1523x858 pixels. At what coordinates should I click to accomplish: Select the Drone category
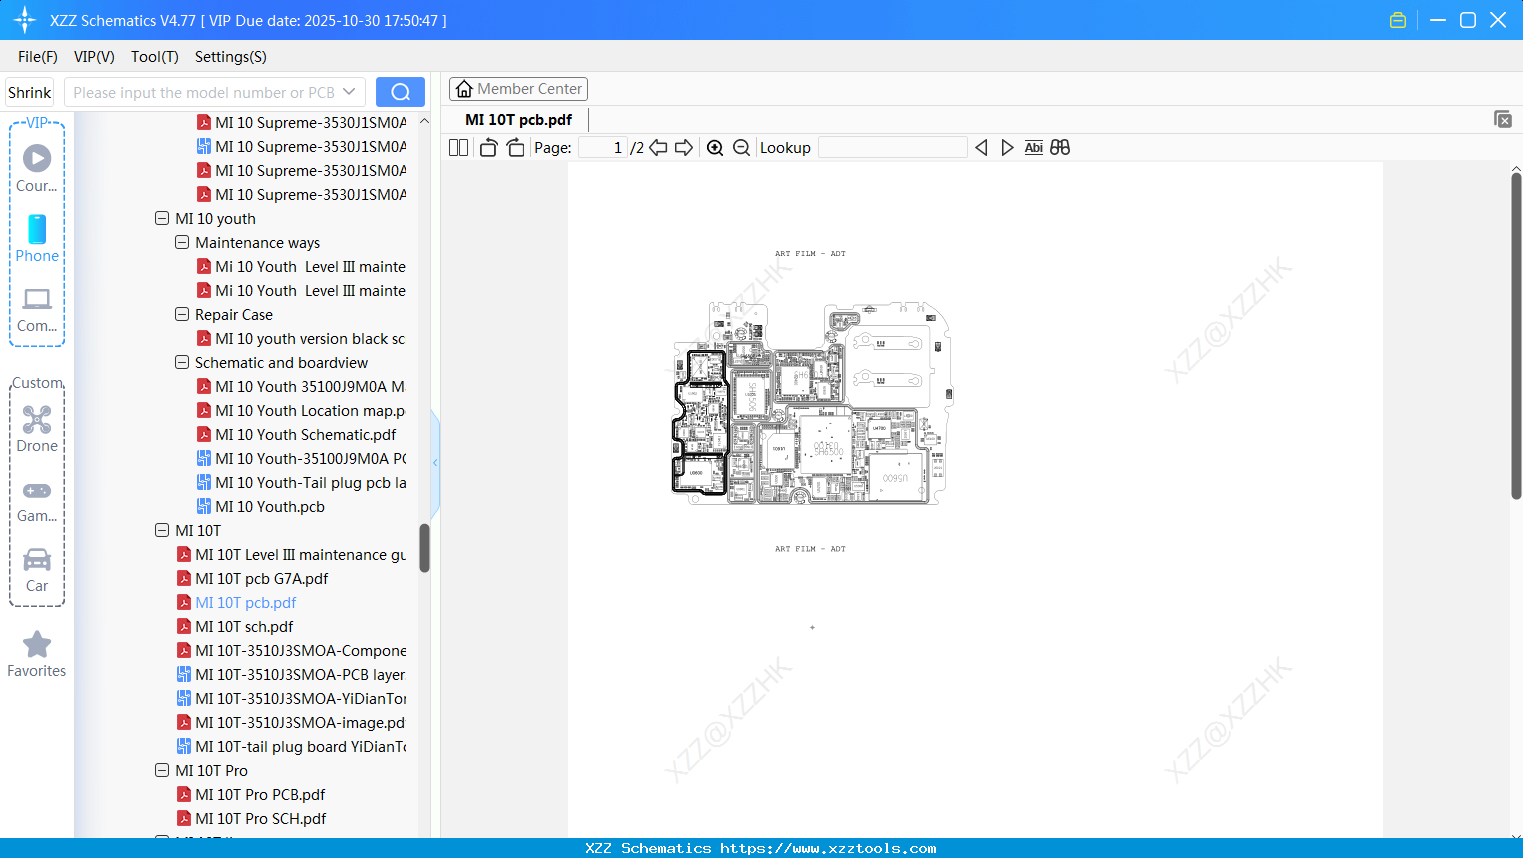tap(37, 430)
